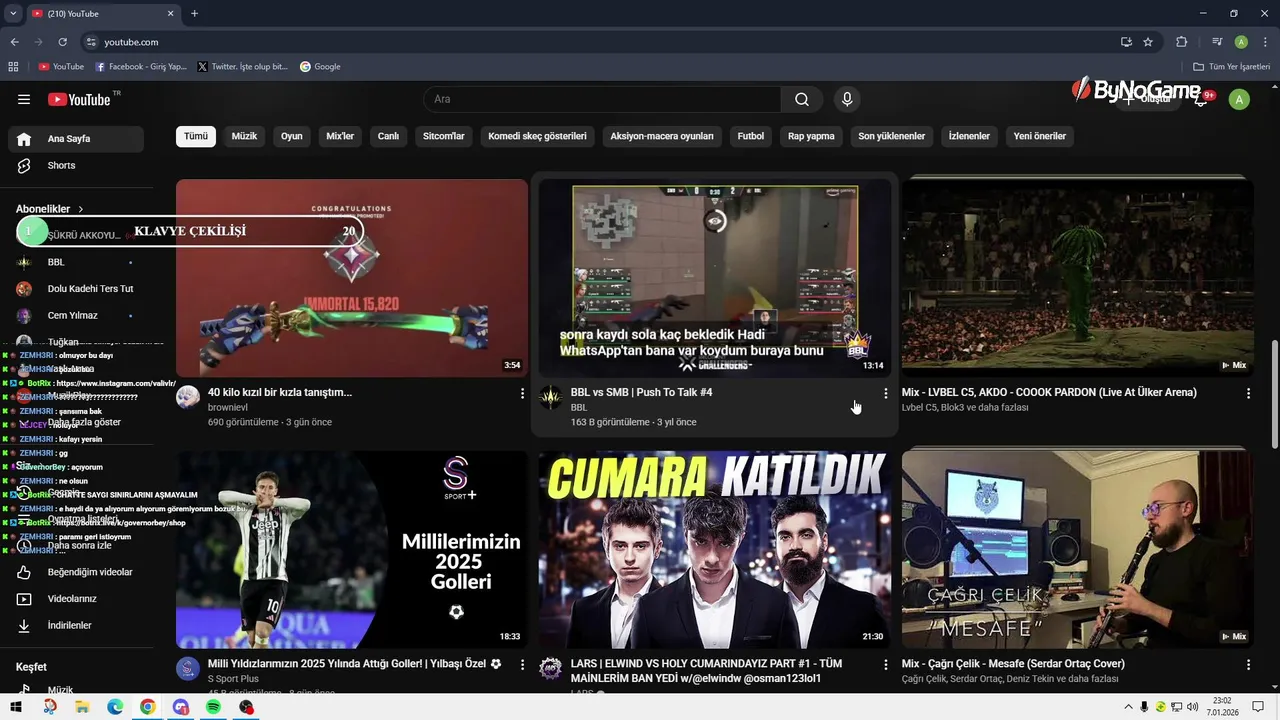Viewport: 1280px width, 720px height.
Task: Open the account avatar menu
Action: pyautogui.click(x=1239, y=99)
